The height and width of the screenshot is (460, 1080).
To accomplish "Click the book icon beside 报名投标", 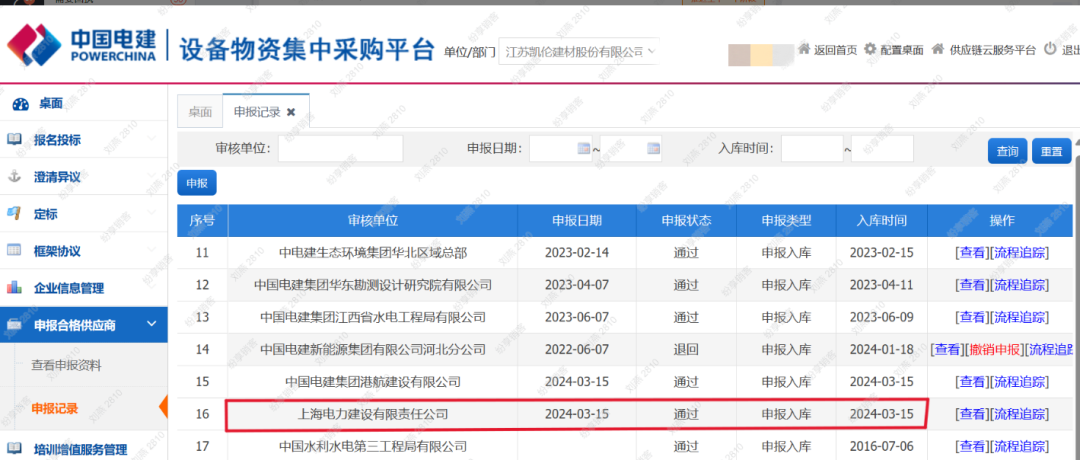I will coord(14,140).
